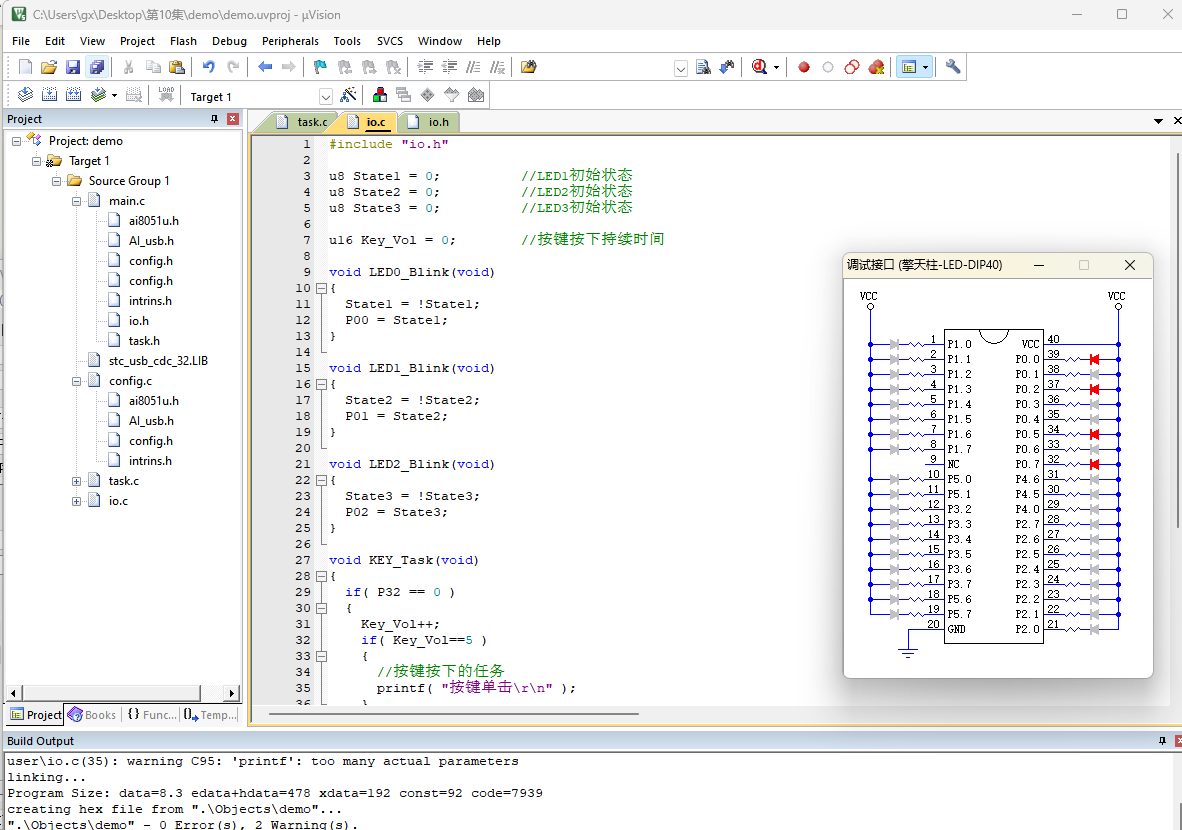Viewport: 1182px width, 830px height.
Task: Click the project tree scroll right arrow
Action: 232,693
